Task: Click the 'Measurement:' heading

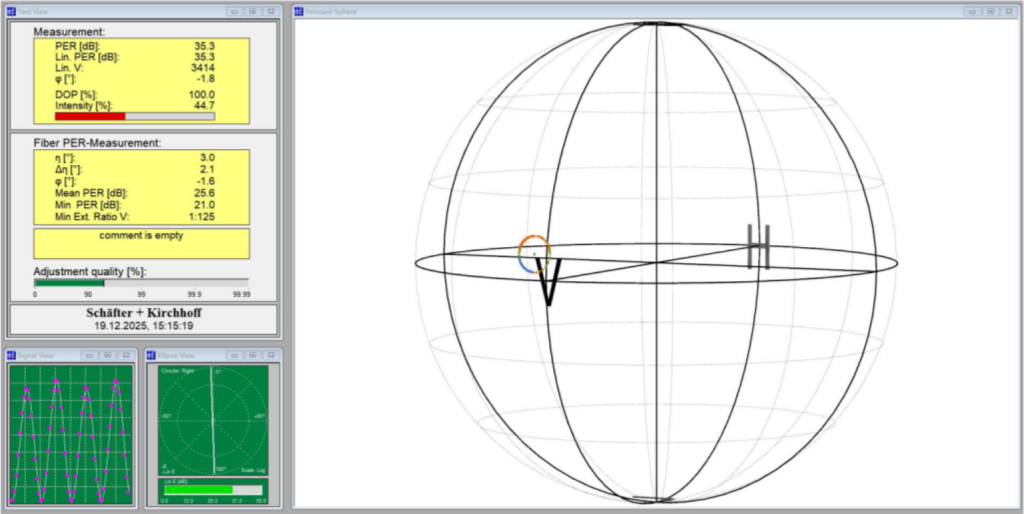Action: pos(69,31)
